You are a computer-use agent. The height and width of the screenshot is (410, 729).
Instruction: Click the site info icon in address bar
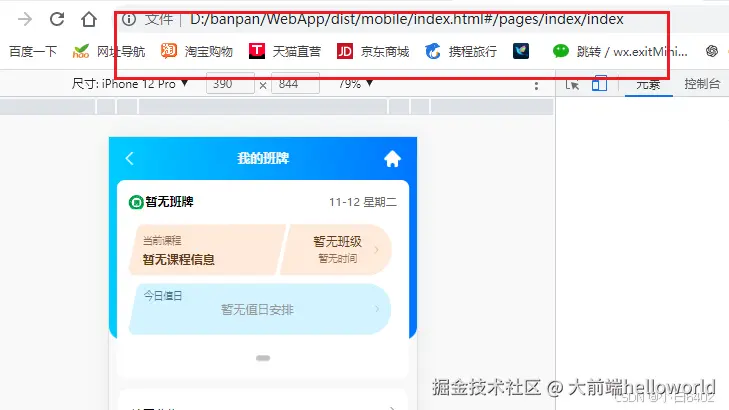tap(129, 20)
